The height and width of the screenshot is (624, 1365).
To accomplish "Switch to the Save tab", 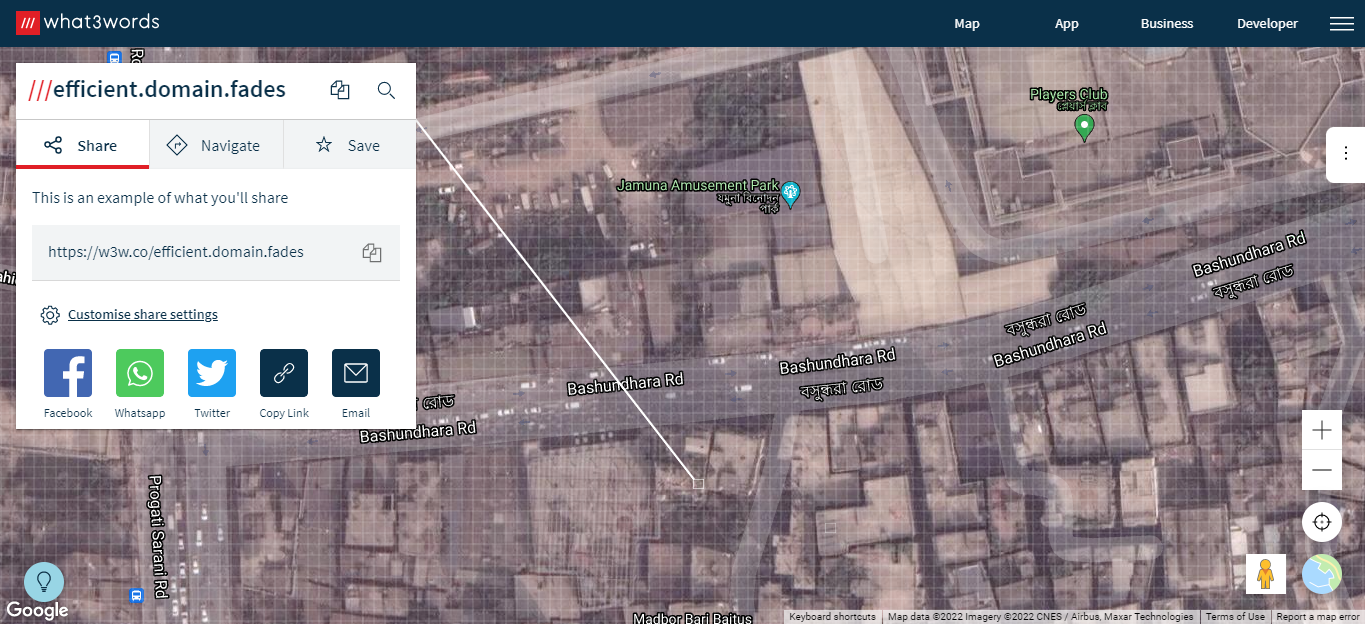I will point(349,145).
